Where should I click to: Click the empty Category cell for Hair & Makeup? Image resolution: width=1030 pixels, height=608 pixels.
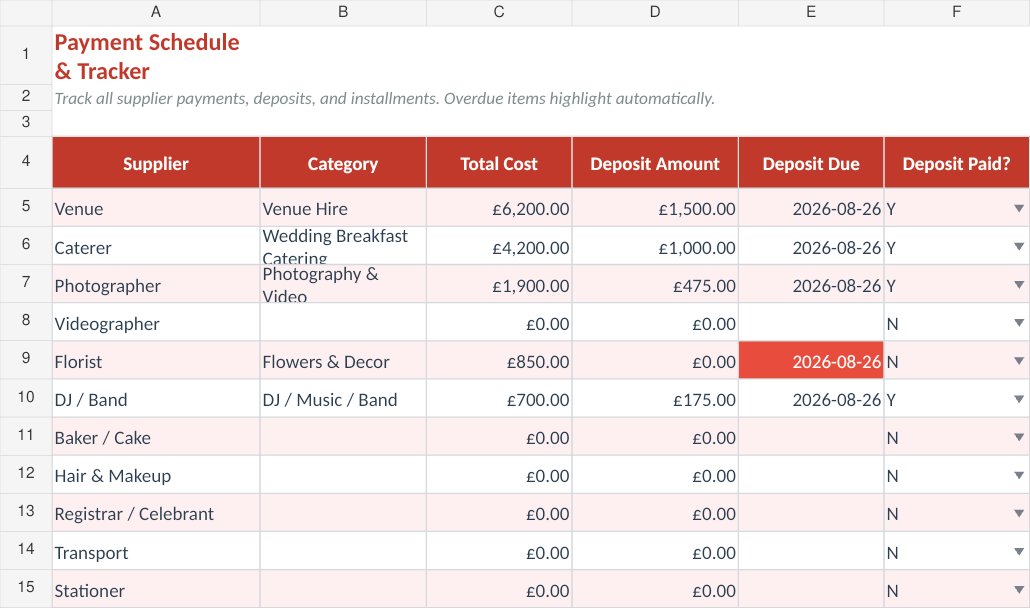pos(343,475)
